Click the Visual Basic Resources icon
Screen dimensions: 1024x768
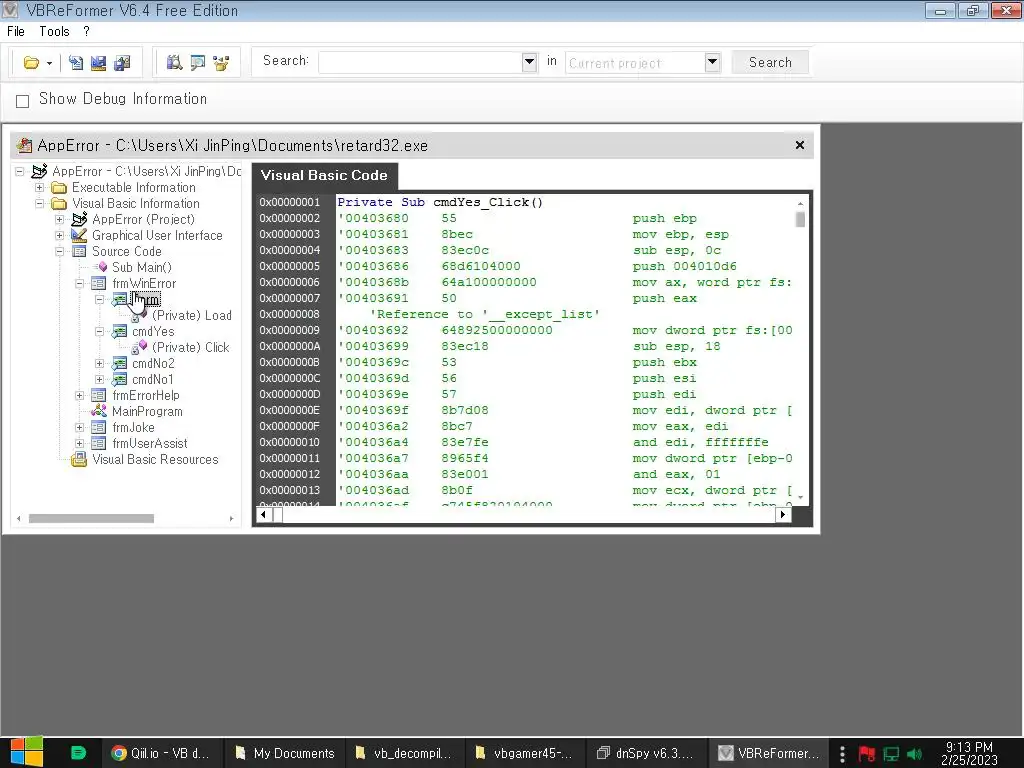click(79, 460)
